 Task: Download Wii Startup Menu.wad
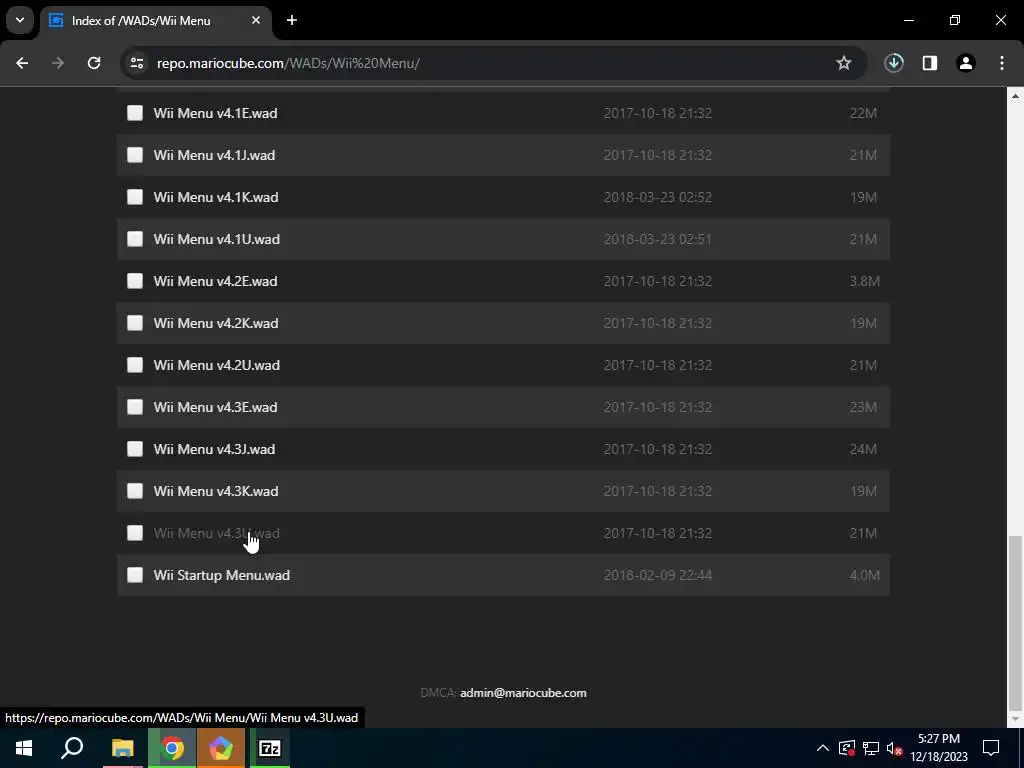tap(221, 575)
